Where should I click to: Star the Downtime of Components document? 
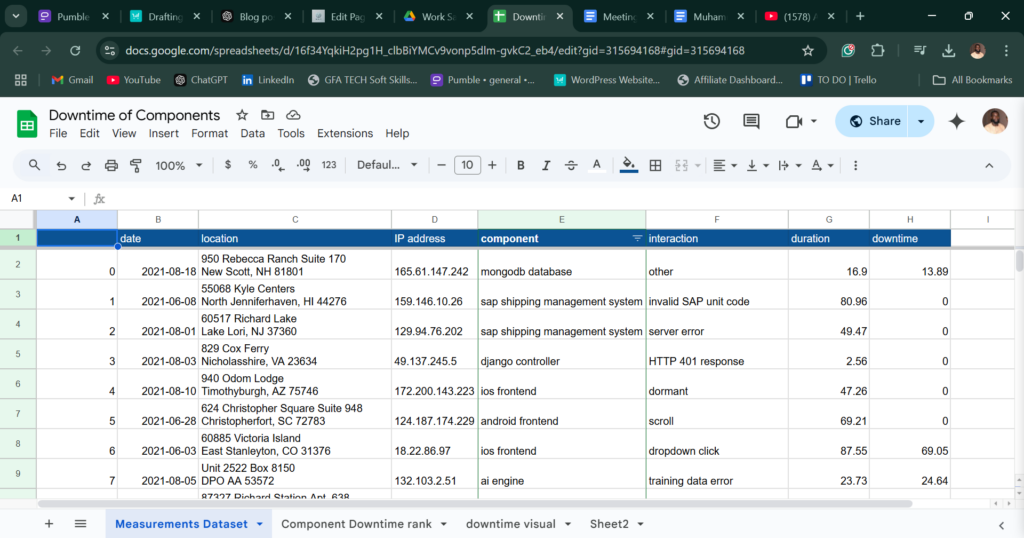point(241,115)
